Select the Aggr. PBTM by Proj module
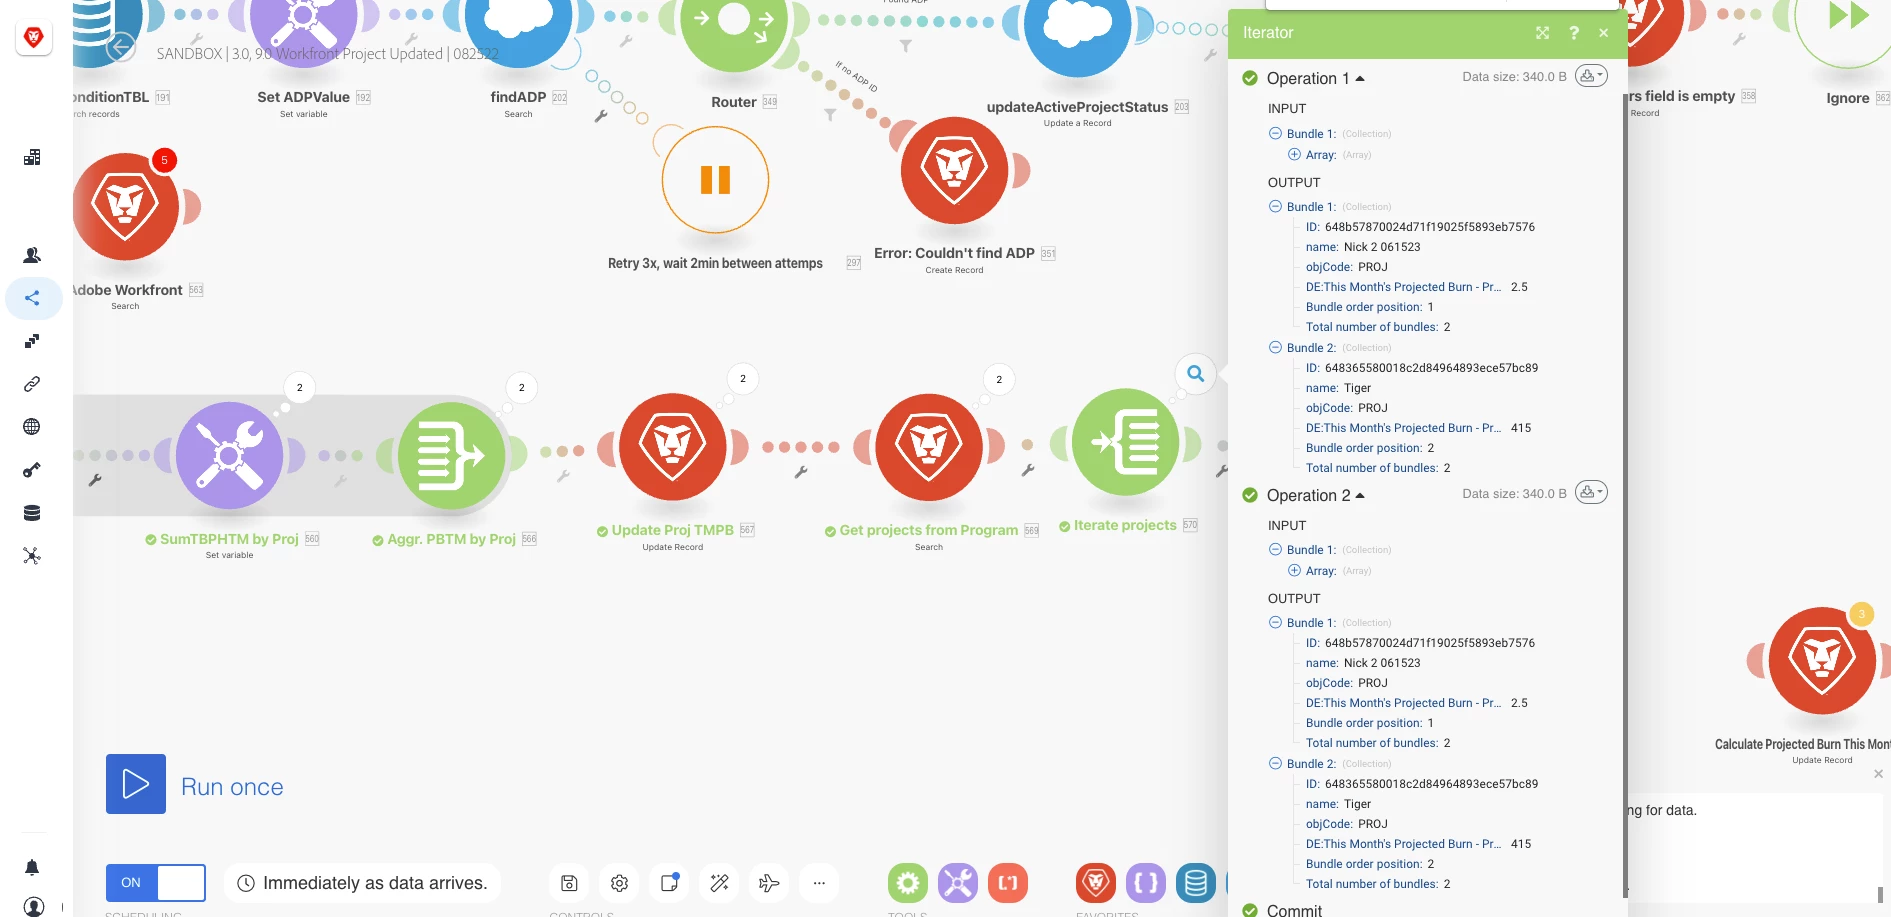This screenshot has width=1891, height=917. pos(452,455)
